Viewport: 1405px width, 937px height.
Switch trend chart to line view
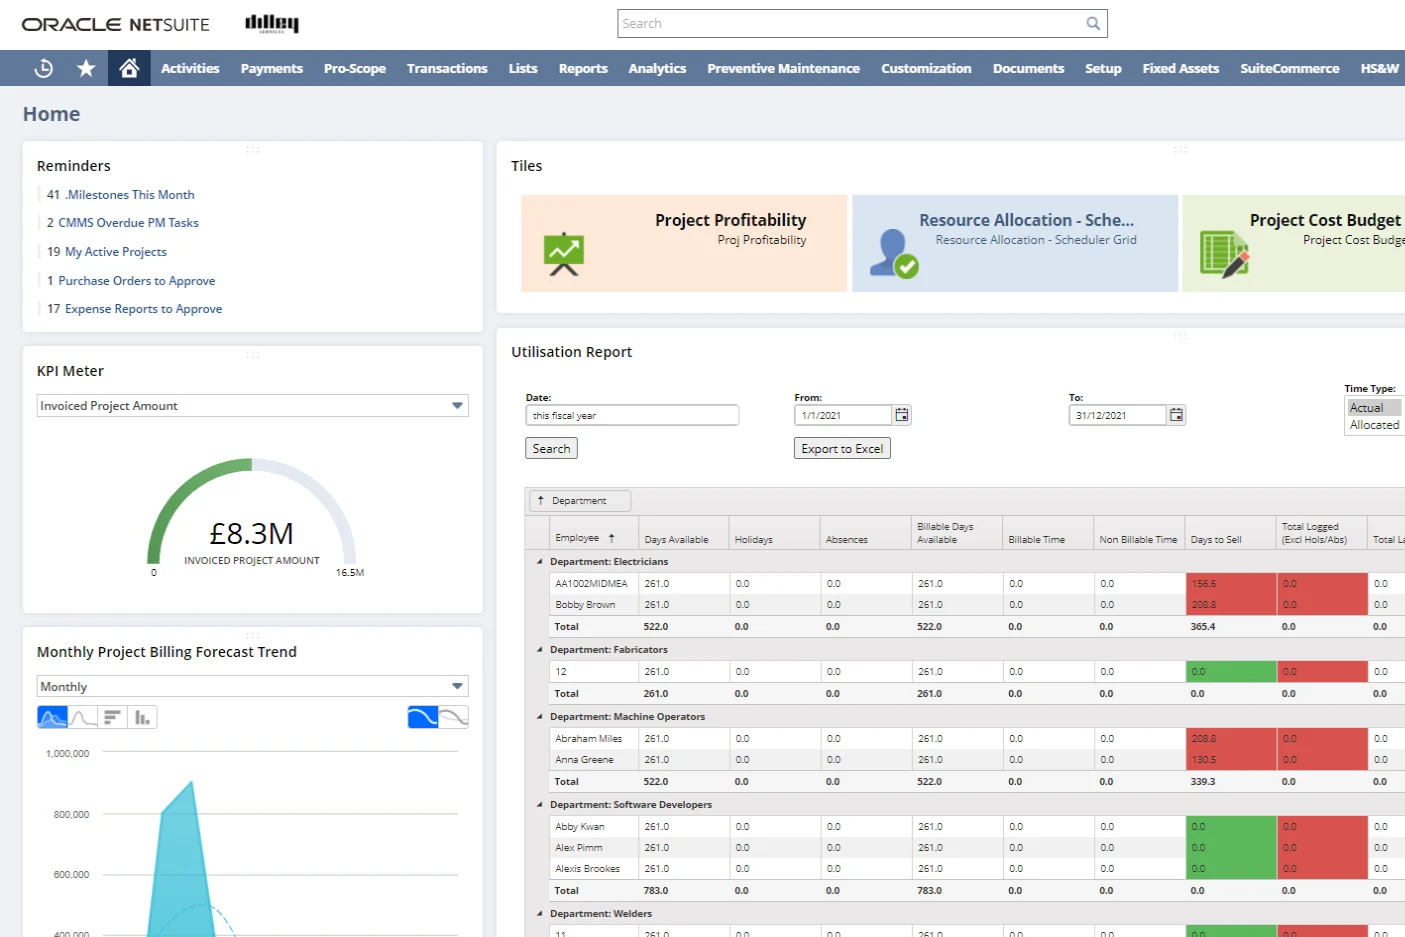[83, 717]
